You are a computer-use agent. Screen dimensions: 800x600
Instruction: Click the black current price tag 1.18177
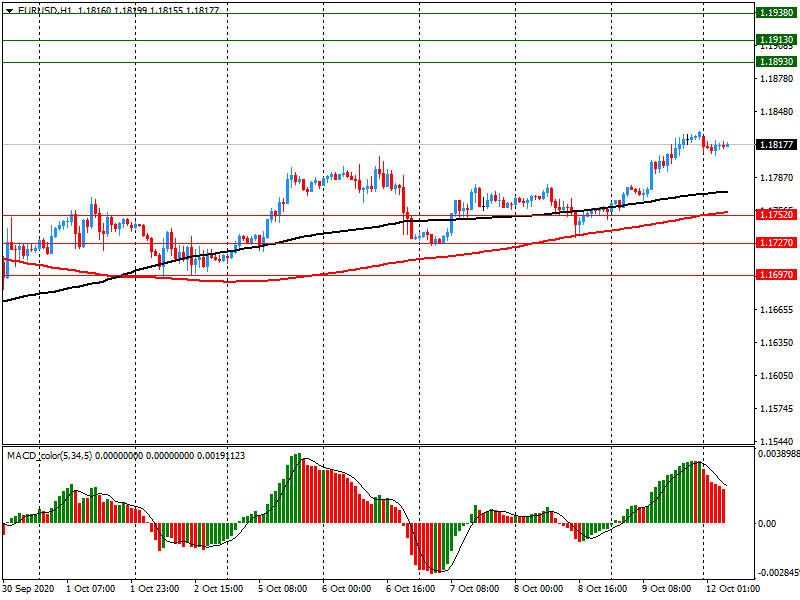776,144
